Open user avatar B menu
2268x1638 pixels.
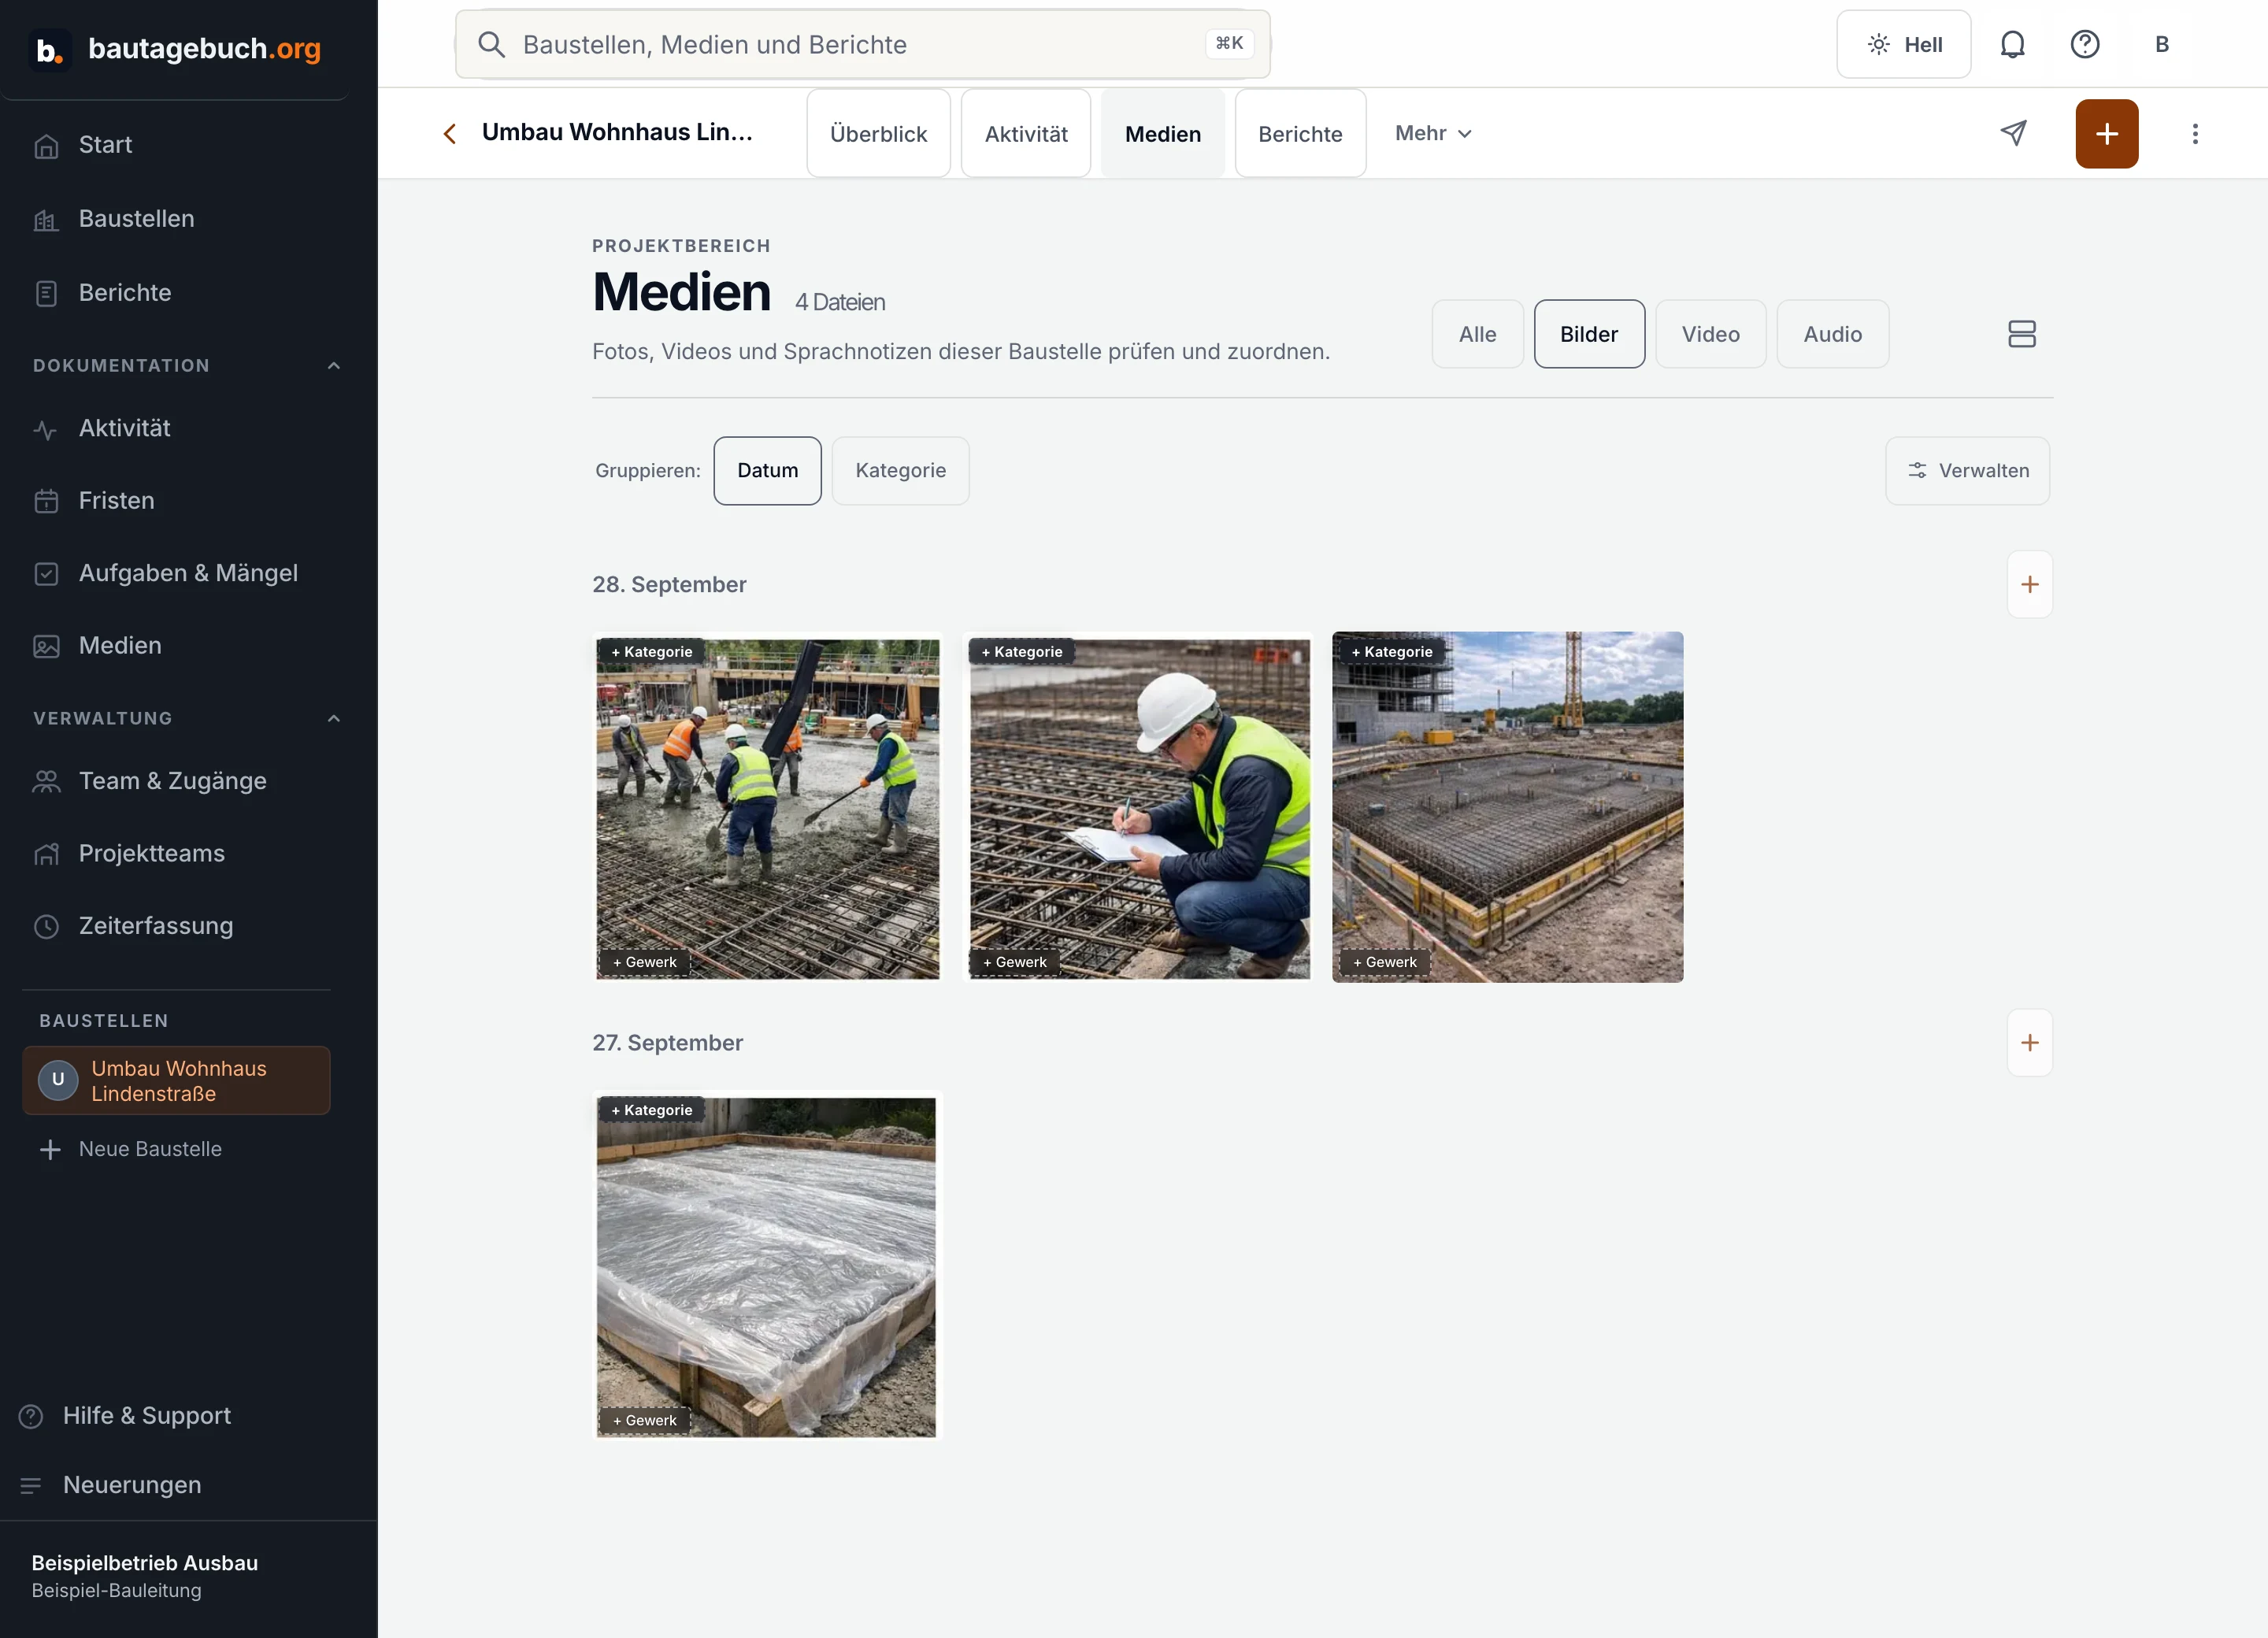click(2161, 44)
